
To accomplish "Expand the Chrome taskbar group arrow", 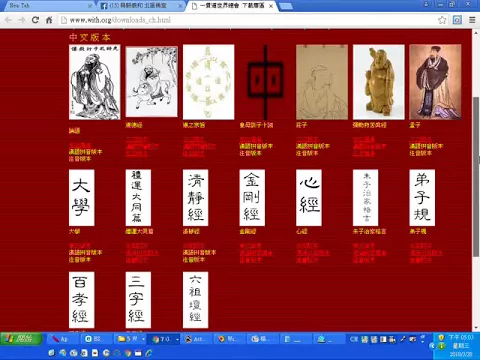I will (x=177, y=339).
